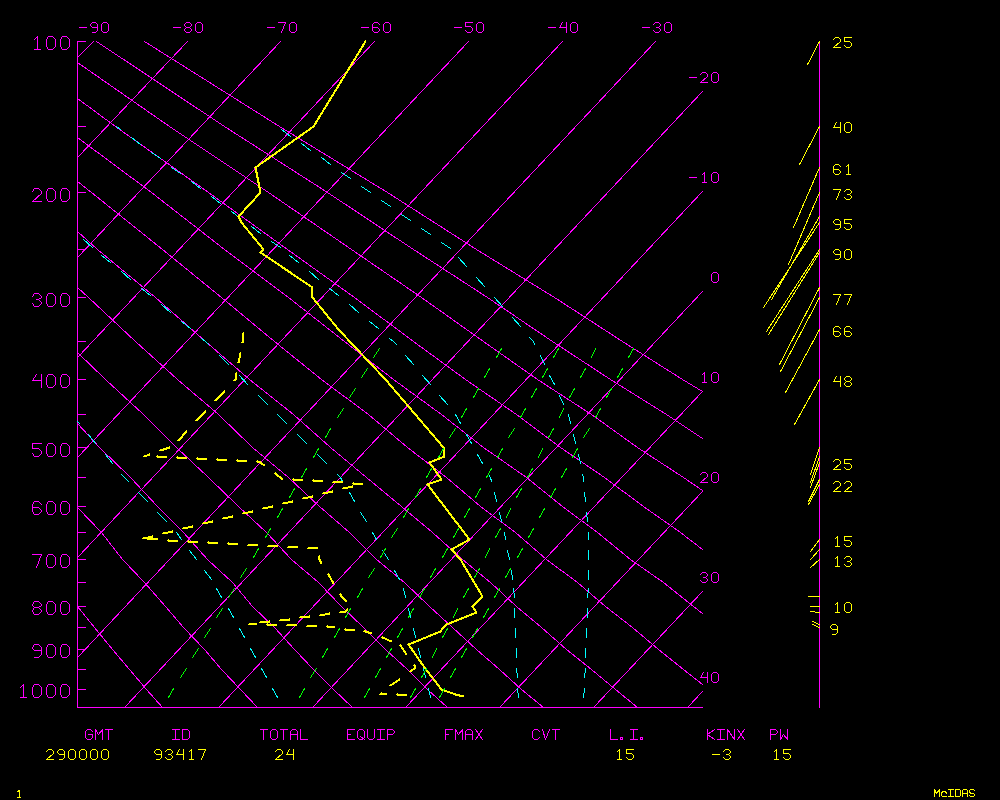Select the 100 pressure level label

[x=51, y=44]
